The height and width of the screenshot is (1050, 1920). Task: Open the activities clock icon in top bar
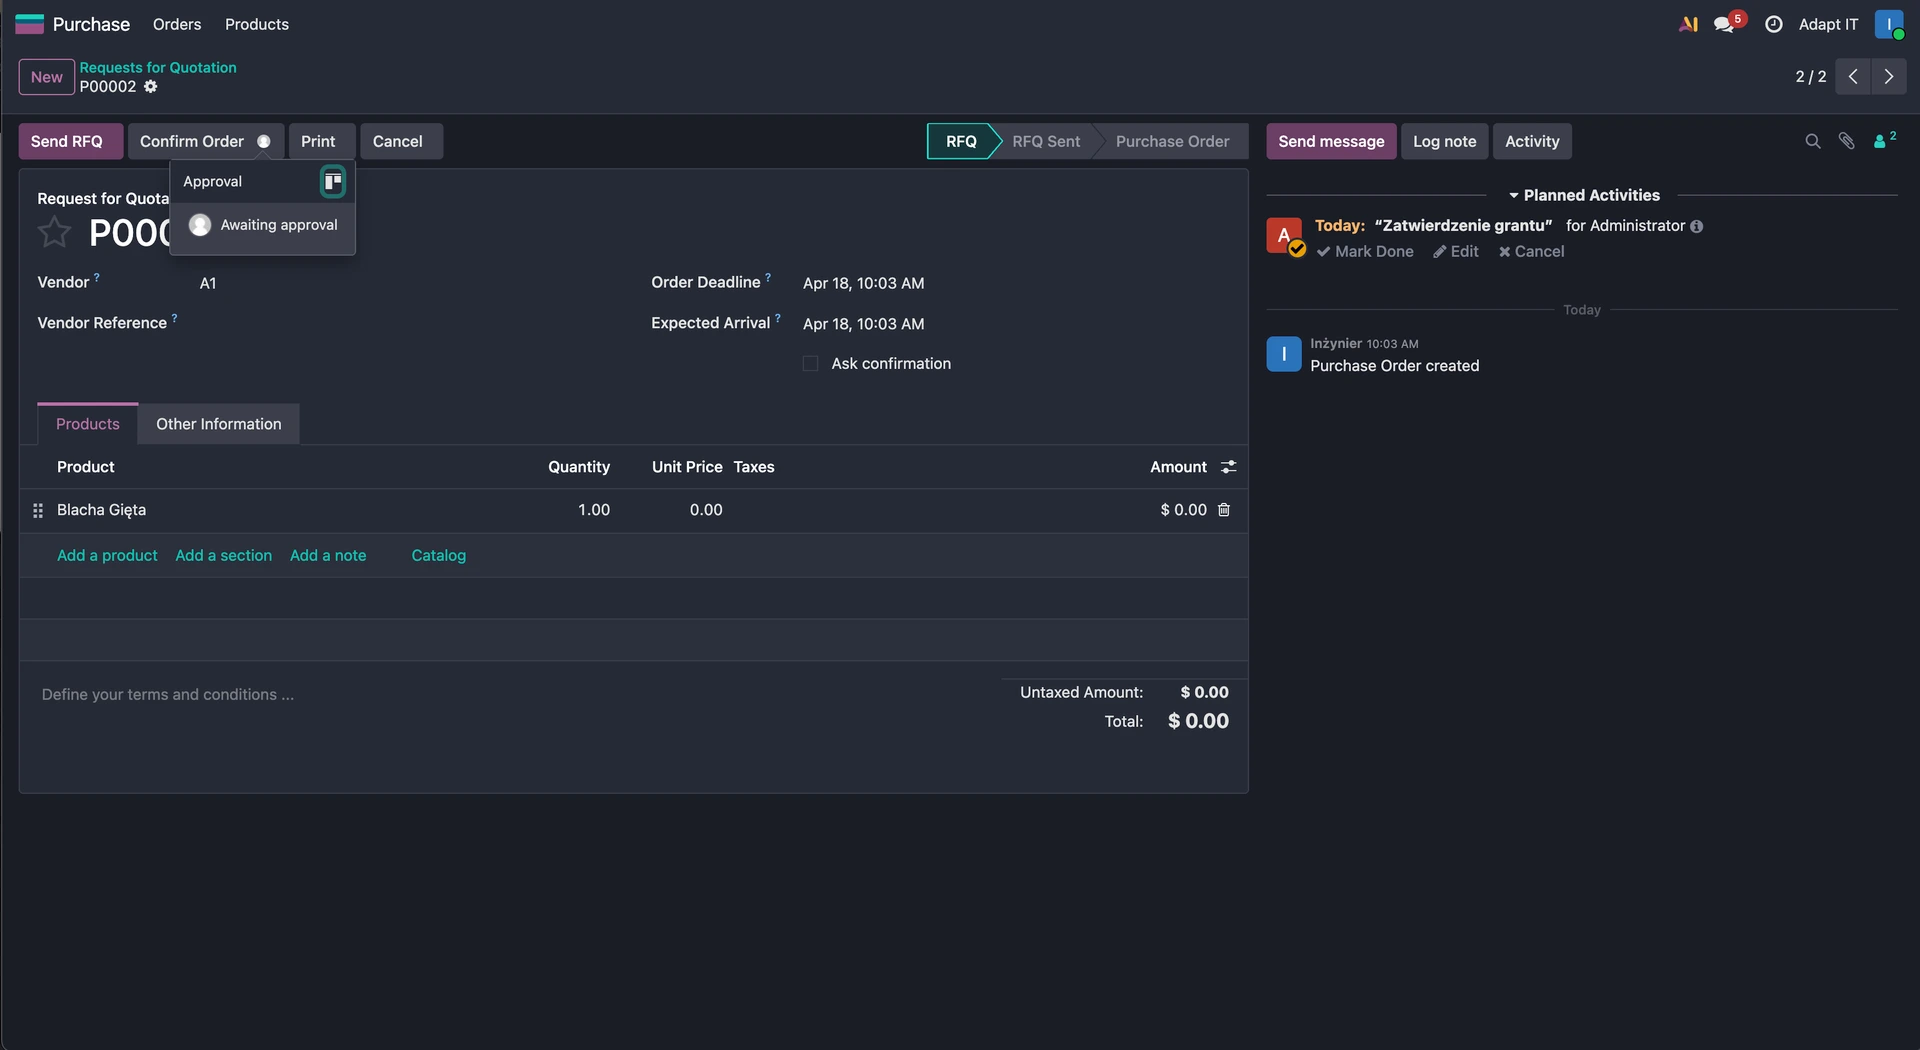click(x=1773, y=24)
